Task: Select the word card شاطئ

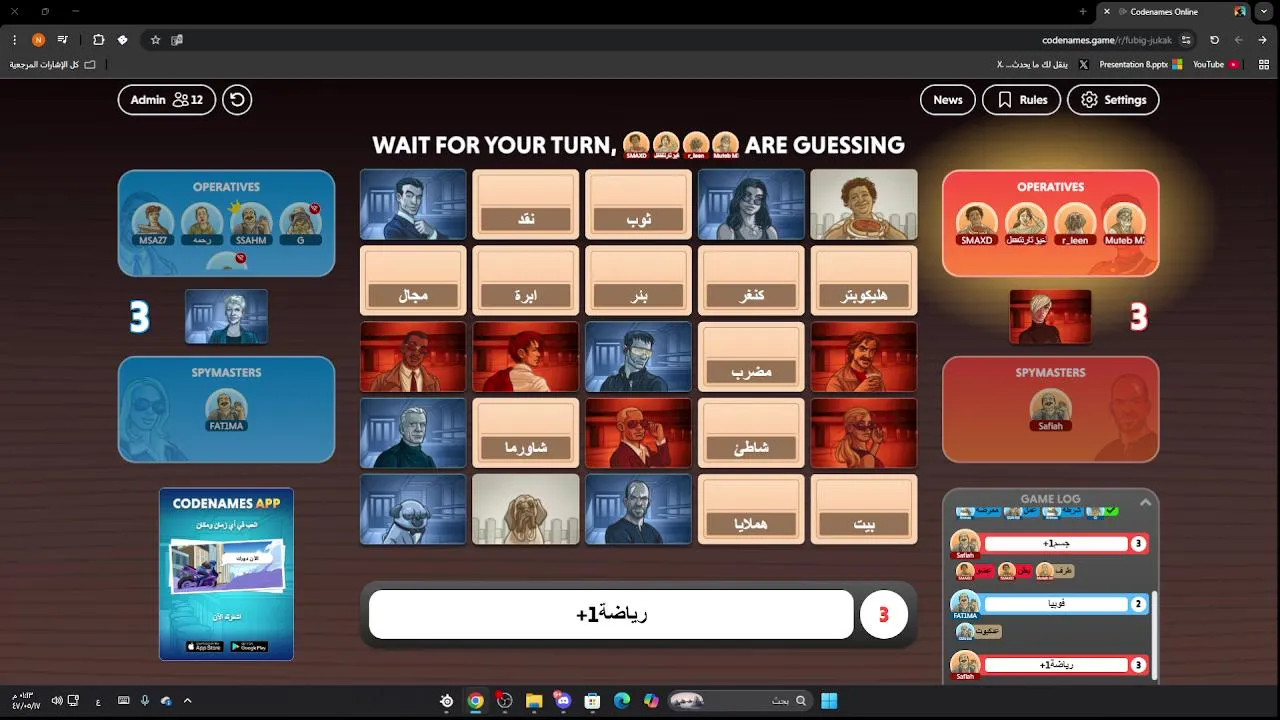Action: click(x=751, y=433)
